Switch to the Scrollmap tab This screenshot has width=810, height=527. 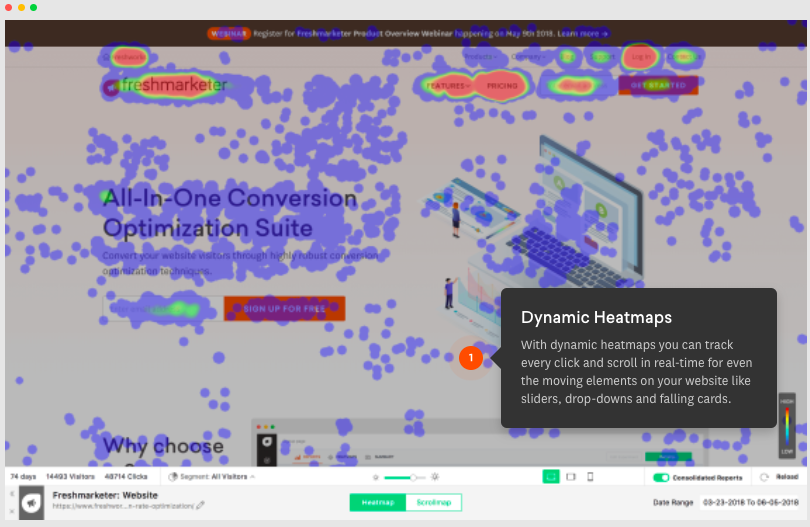433,502
